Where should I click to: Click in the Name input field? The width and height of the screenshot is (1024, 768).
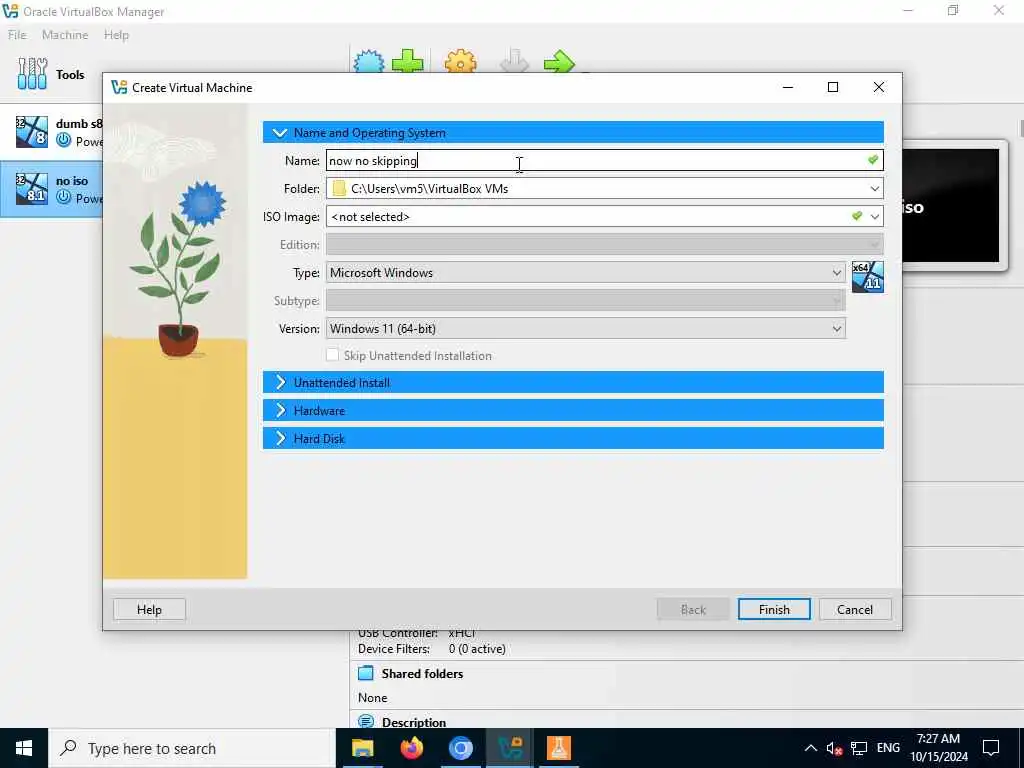604,161
